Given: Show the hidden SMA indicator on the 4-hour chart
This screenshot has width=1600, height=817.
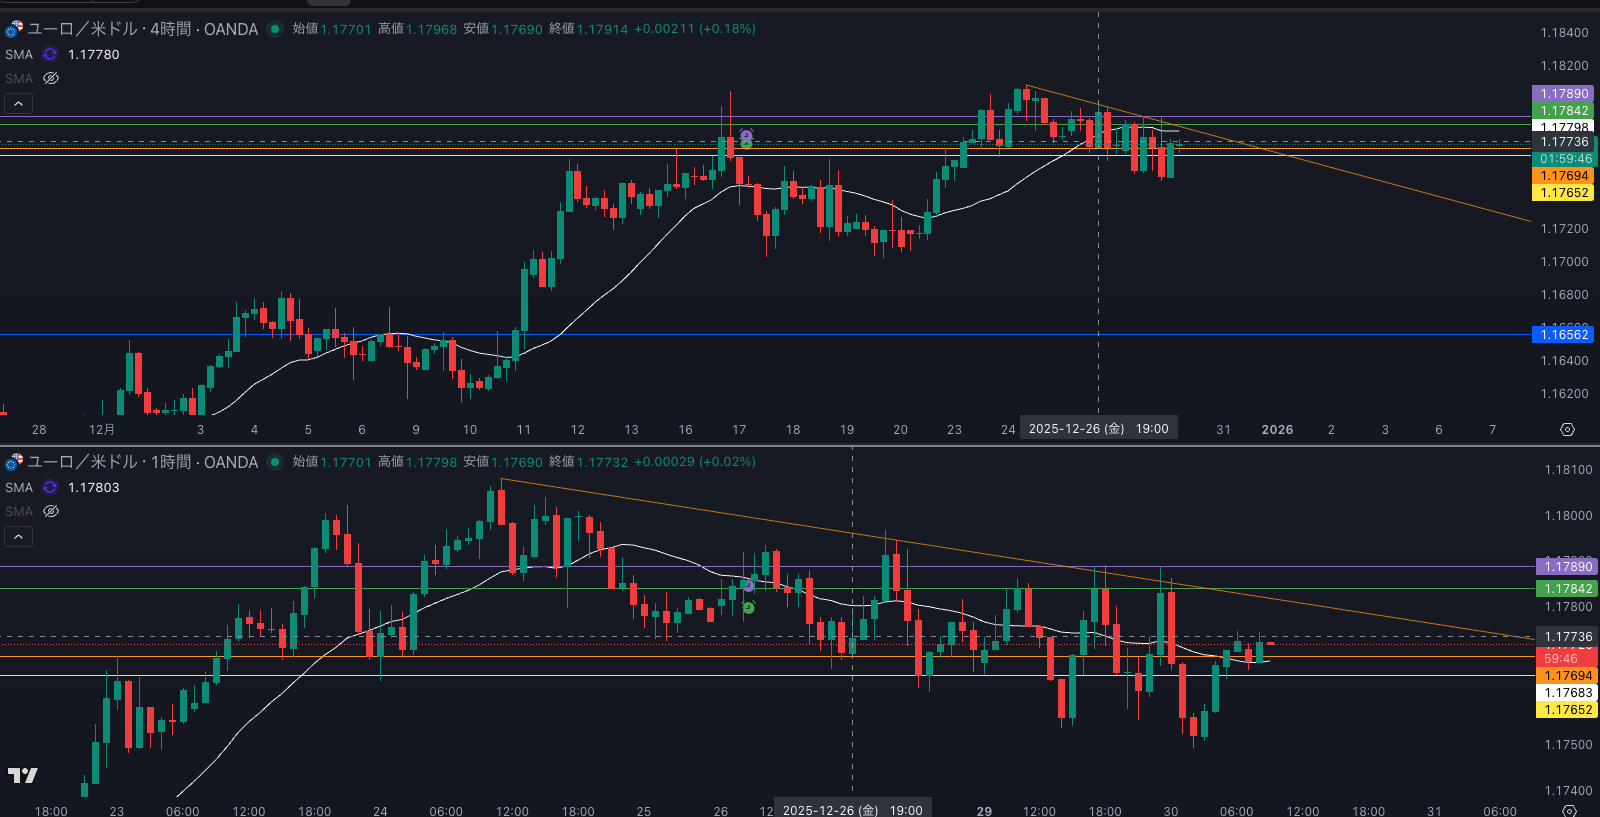Looking at the screenshot, I should click(x=51, y=78).
